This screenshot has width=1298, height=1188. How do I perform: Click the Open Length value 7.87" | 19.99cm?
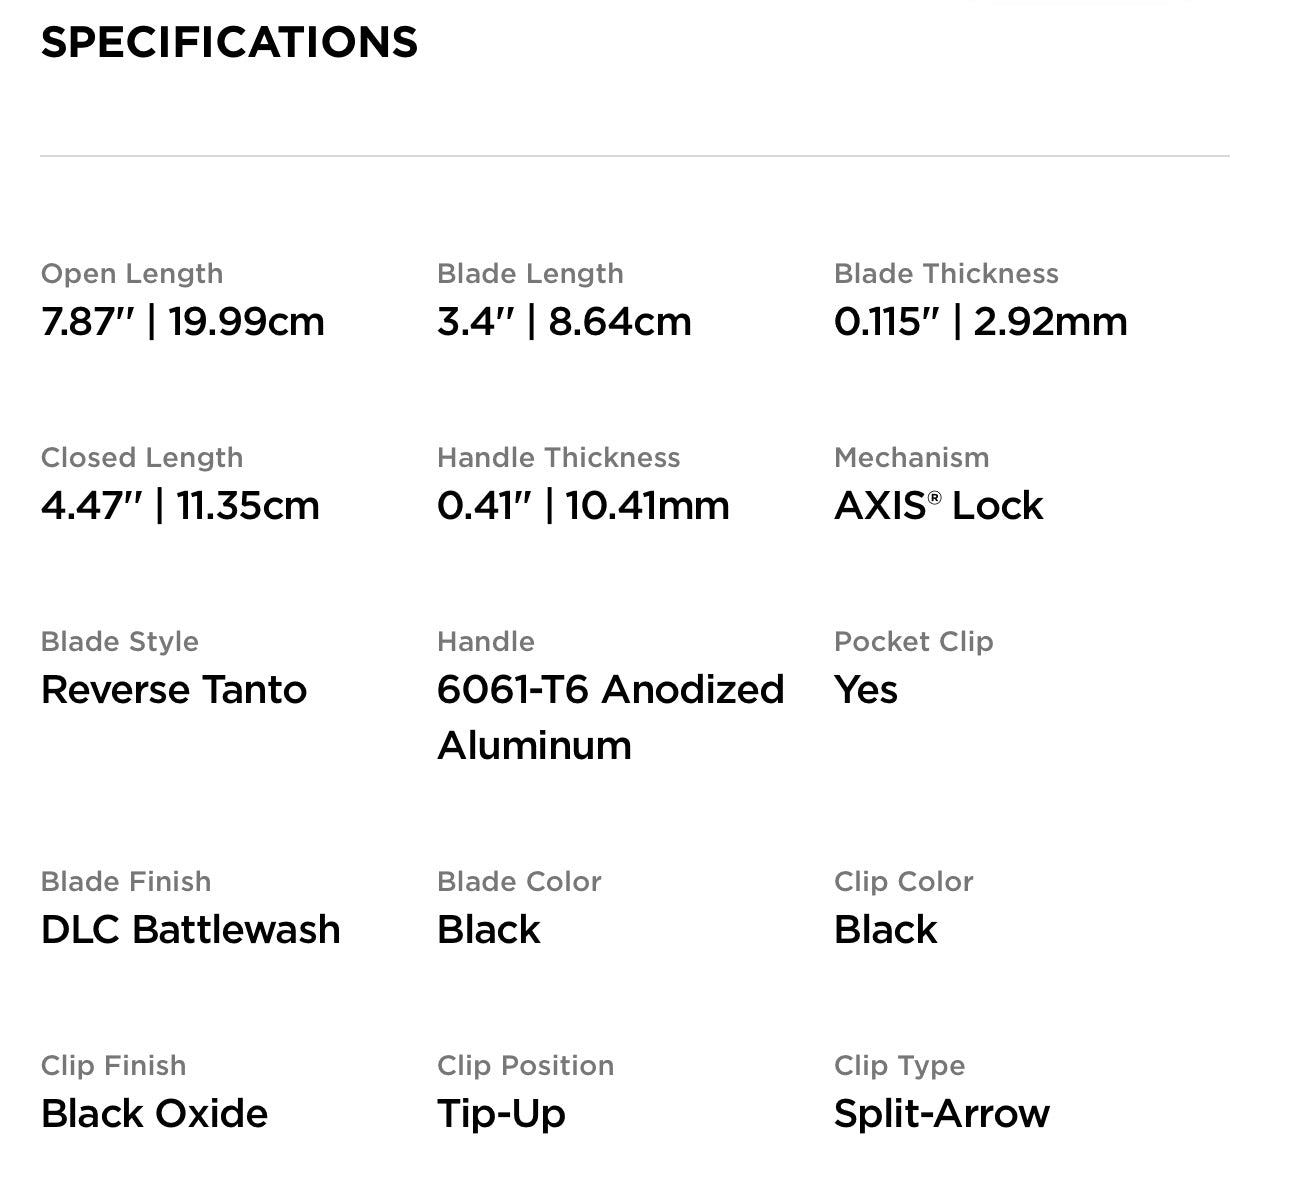(183, 322)
